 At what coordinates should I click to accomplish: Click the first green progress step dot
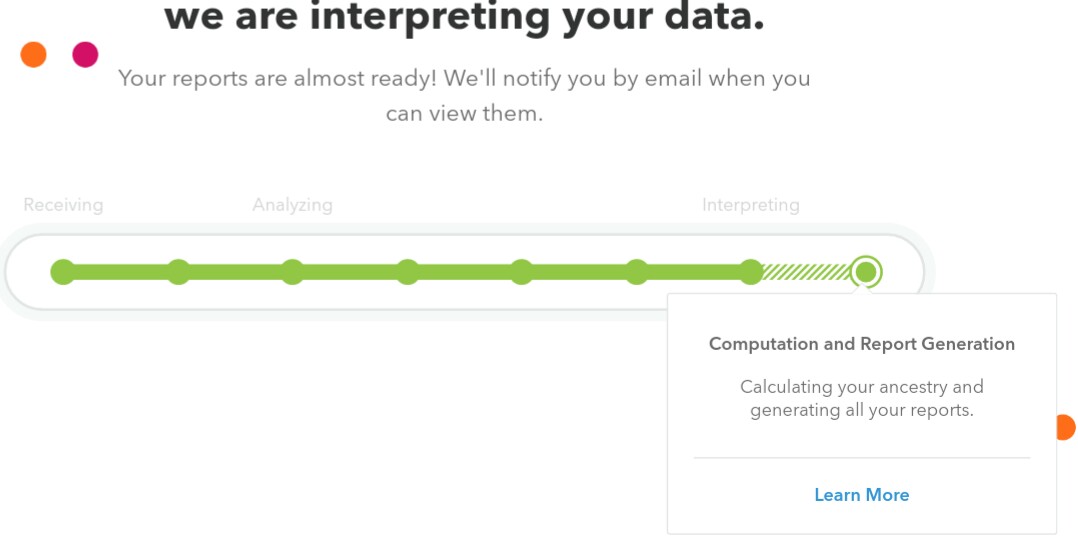pos(63,272)
